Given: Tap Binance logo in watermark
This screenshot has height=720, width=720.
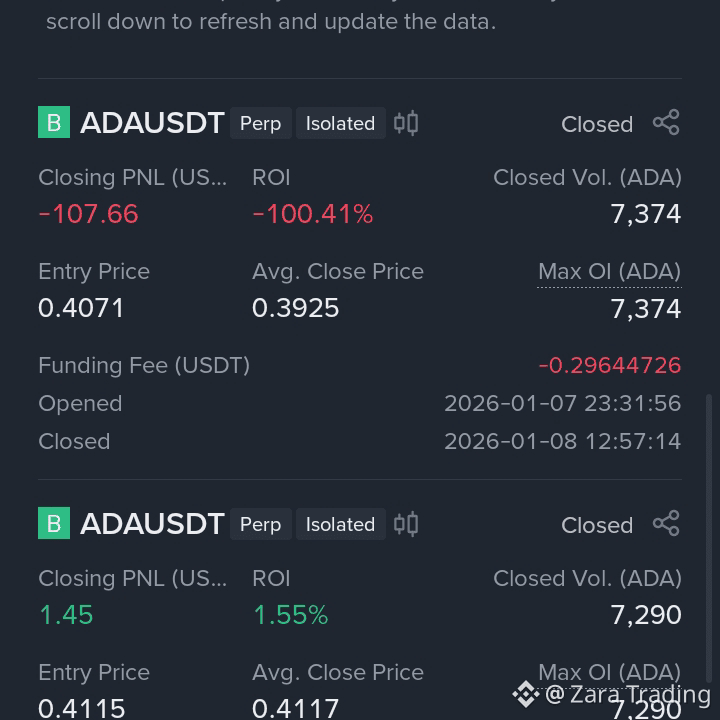Looking at the screenshot, I should (x=526, y=694).
